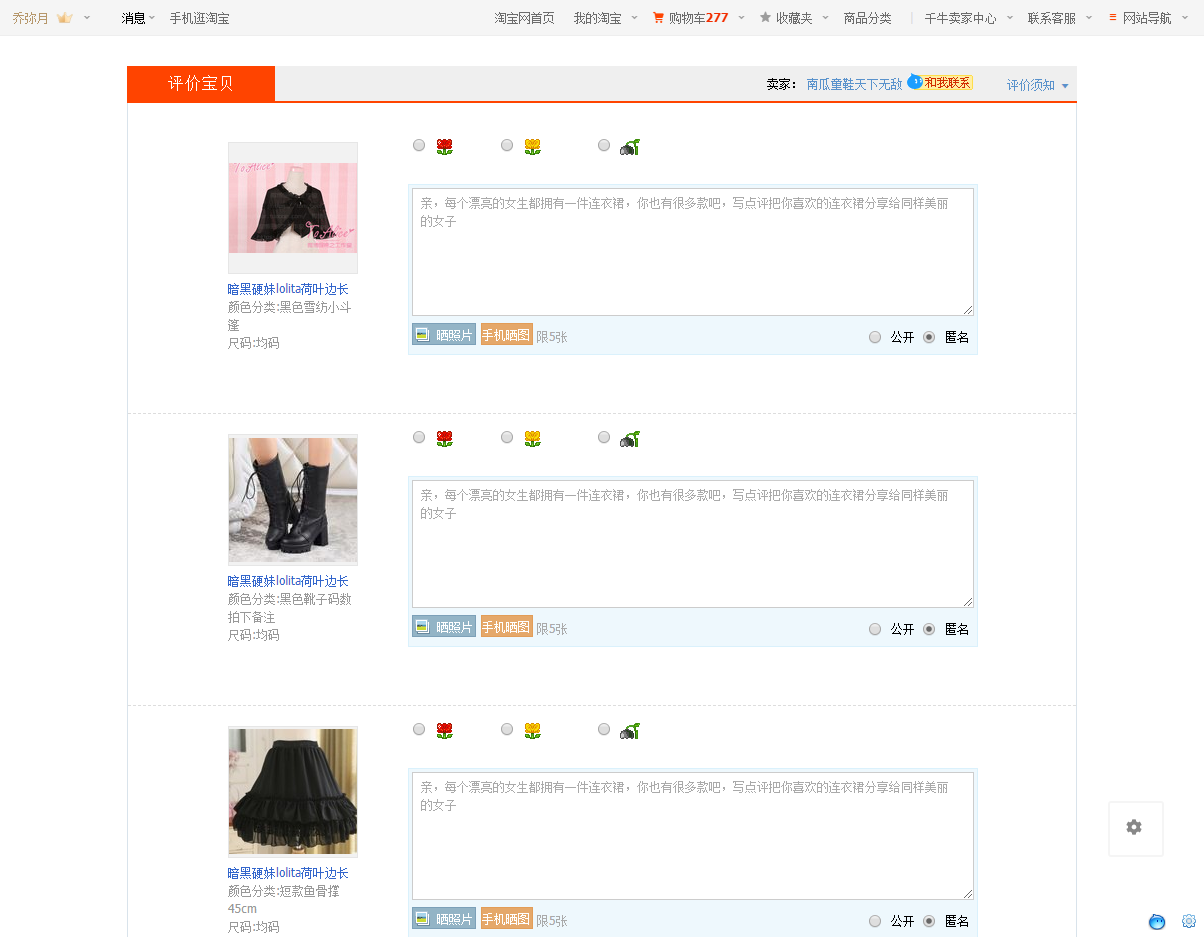The height and width of the screenshot is (937, 1204).
Task: Select red flower good rating for boots item
Action: 419,437
